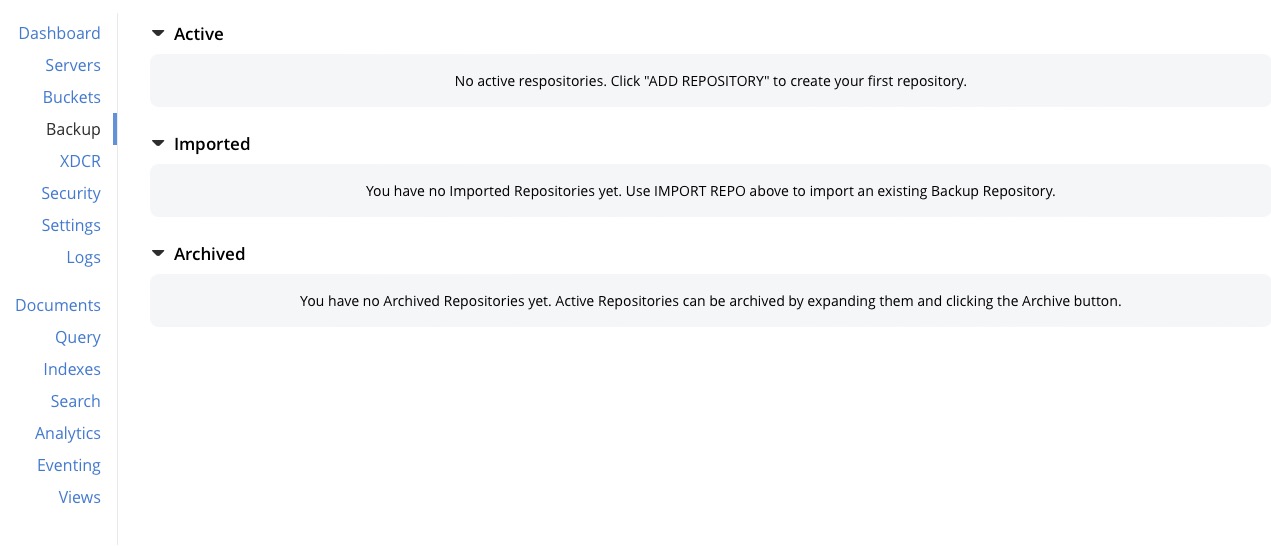
Task: Select Backup in the sidebar
Action: 73,129
